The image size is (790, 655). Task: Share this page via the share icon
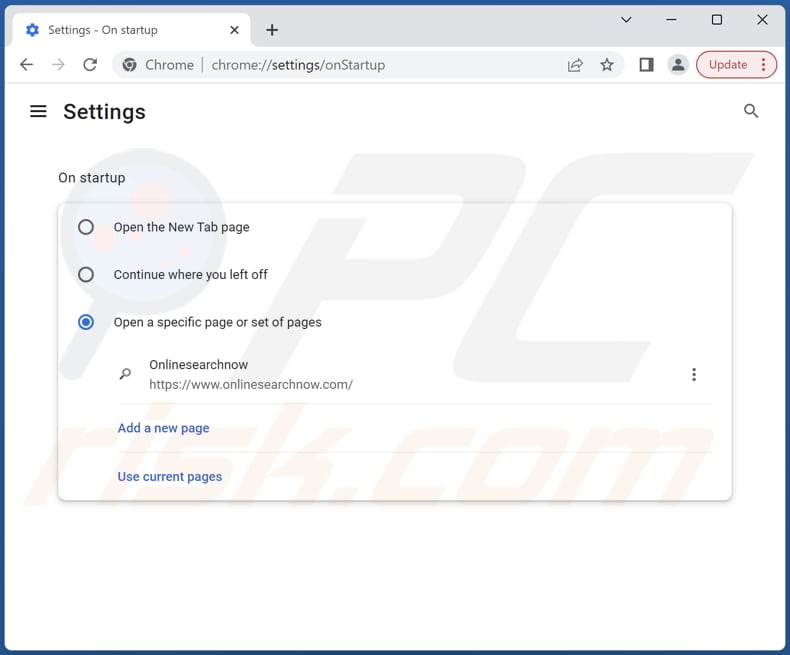point(575,65)
